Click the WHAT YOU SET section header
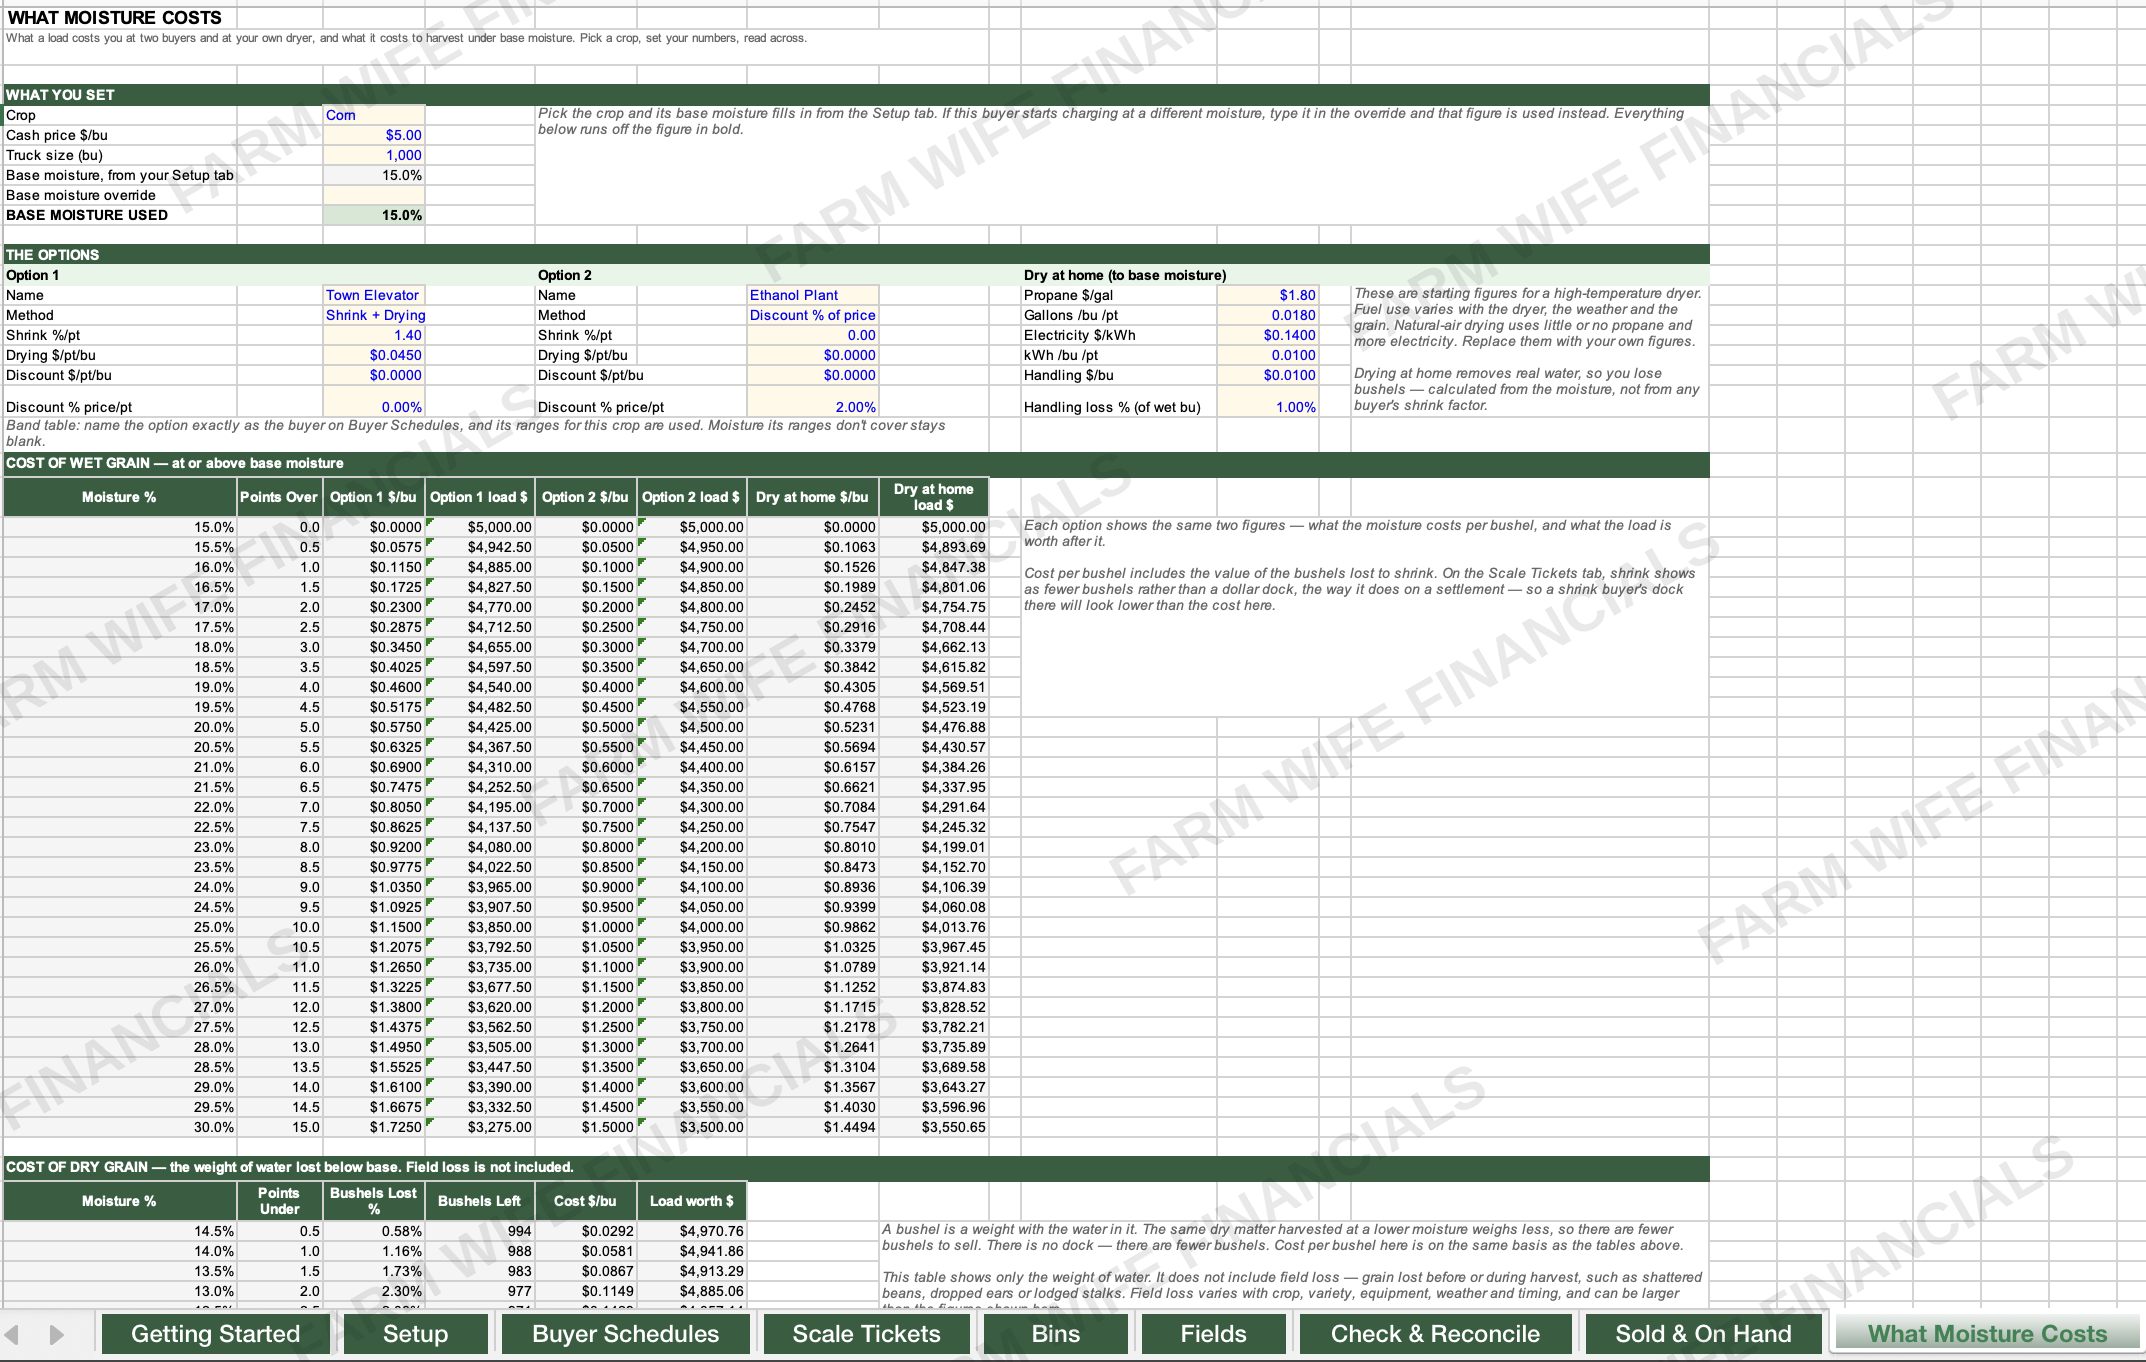Viewport: 2146px width, 1362px height. [856, 95]
